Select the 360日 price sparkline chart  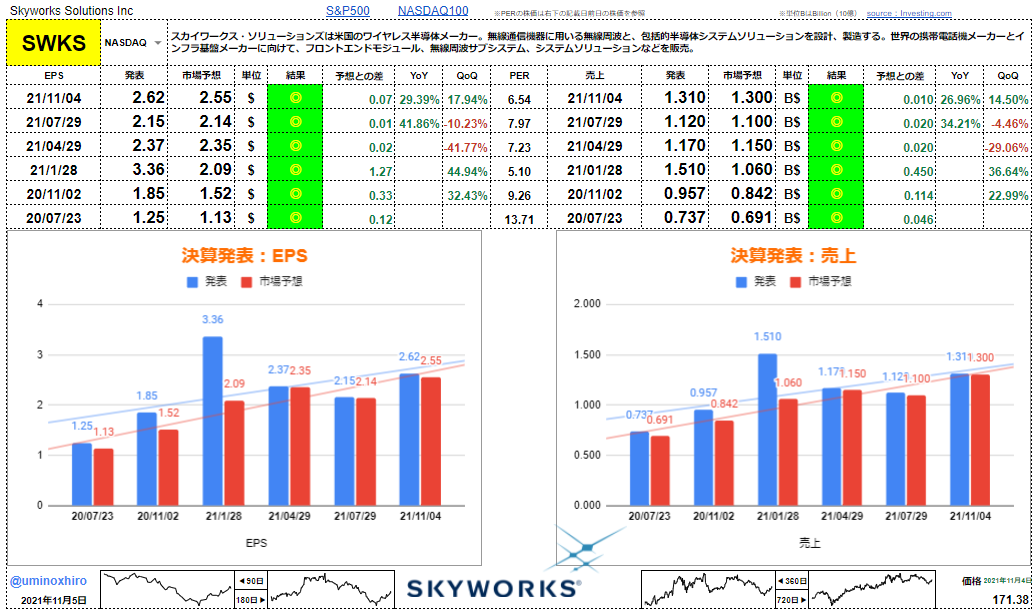pos(708,590)
